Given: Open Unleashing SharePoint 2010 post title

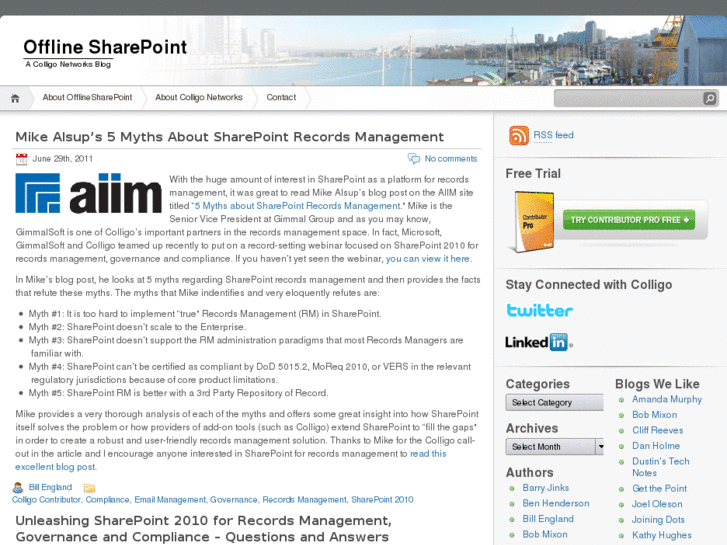Looking at the screenshot, I should tap(203, 529).
